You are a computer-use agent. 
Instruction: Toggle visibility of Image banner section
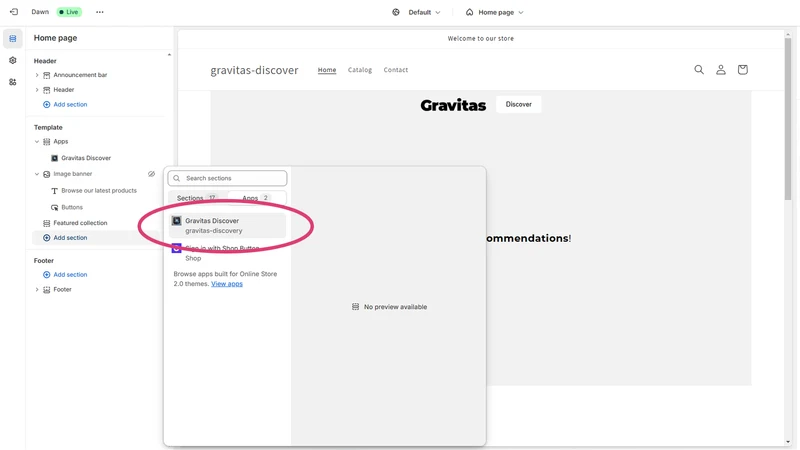click(x=152, y=174)
